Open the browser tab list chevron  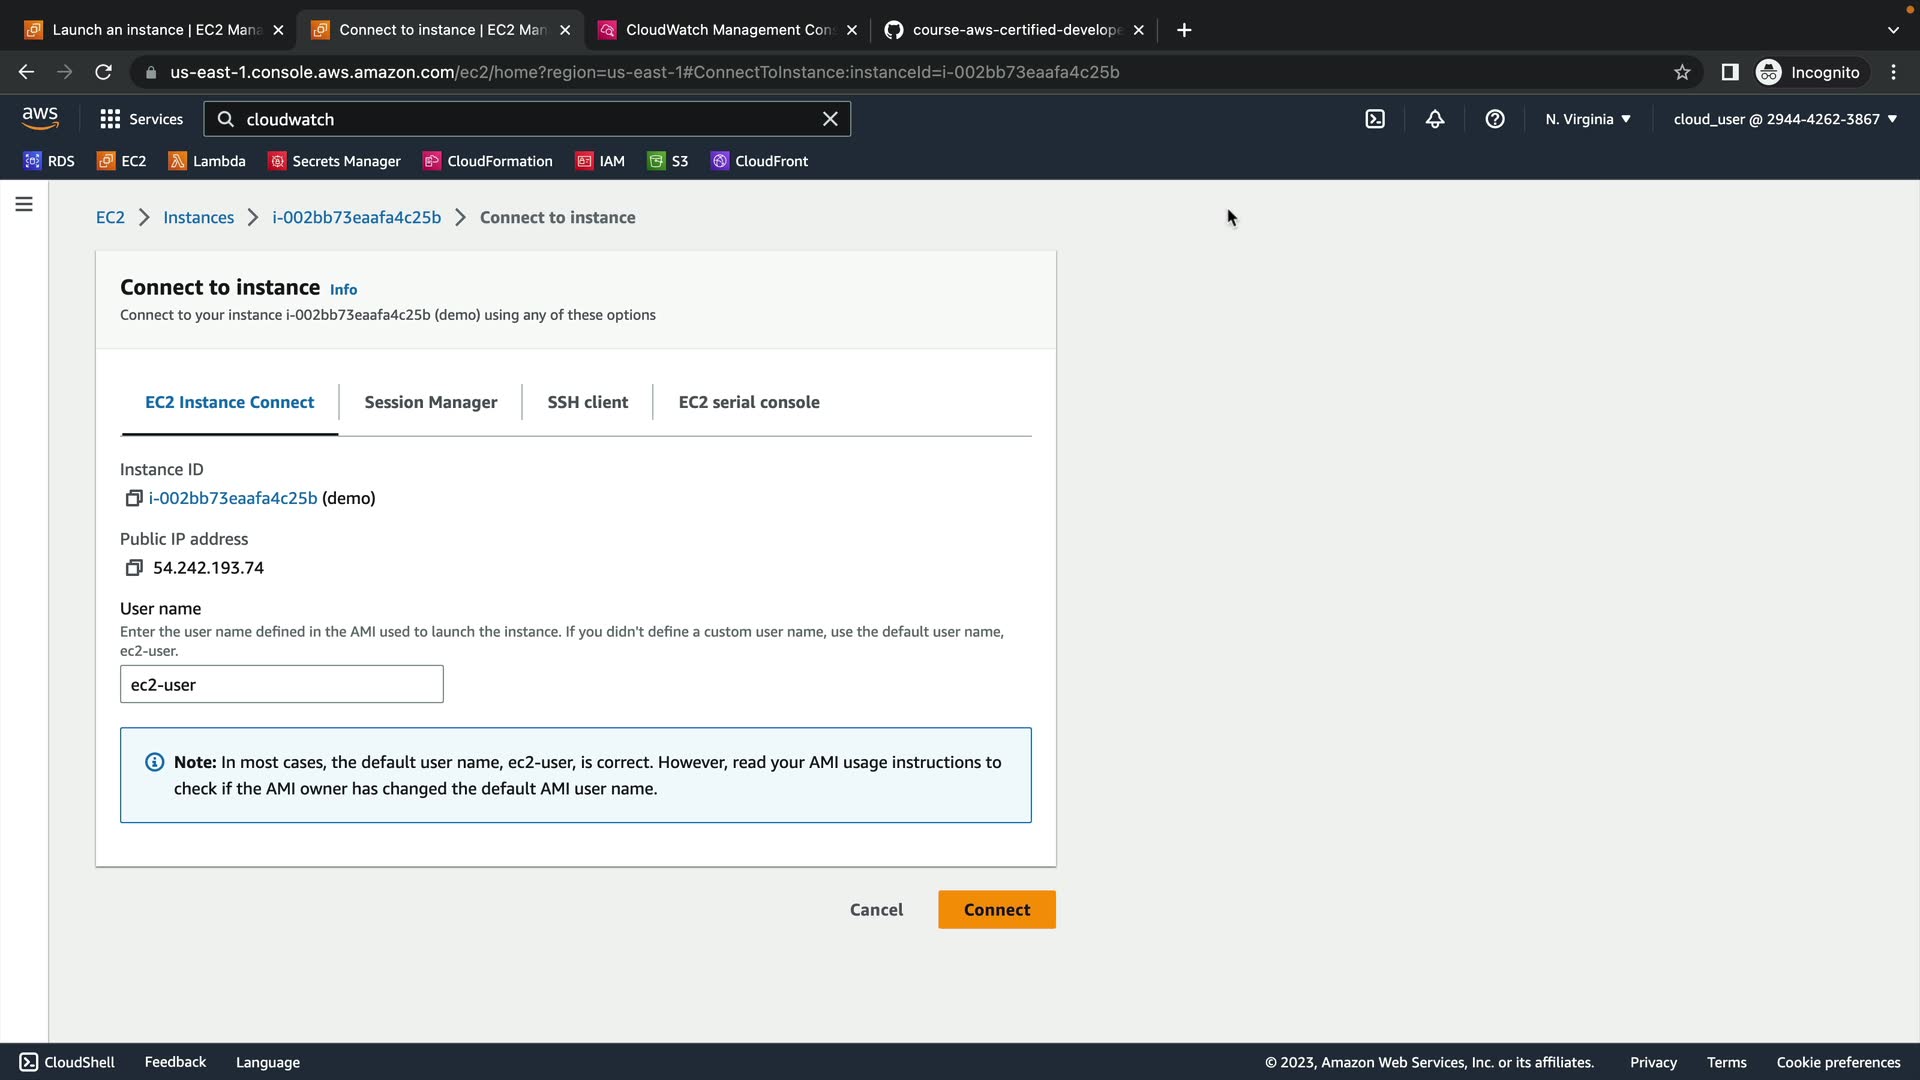(x=1893, y=30)
